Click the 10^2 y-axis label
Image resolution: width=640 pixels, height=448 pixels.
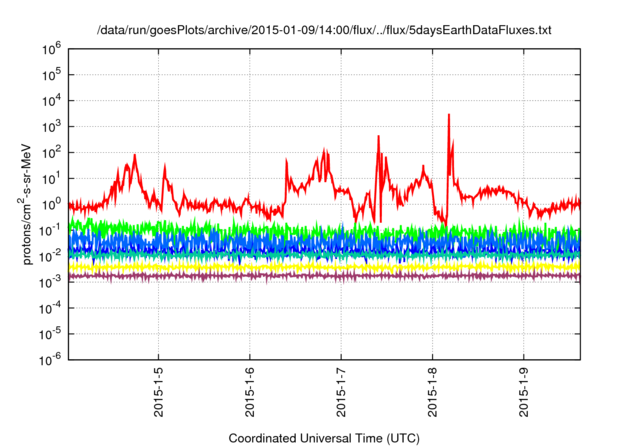51,153
